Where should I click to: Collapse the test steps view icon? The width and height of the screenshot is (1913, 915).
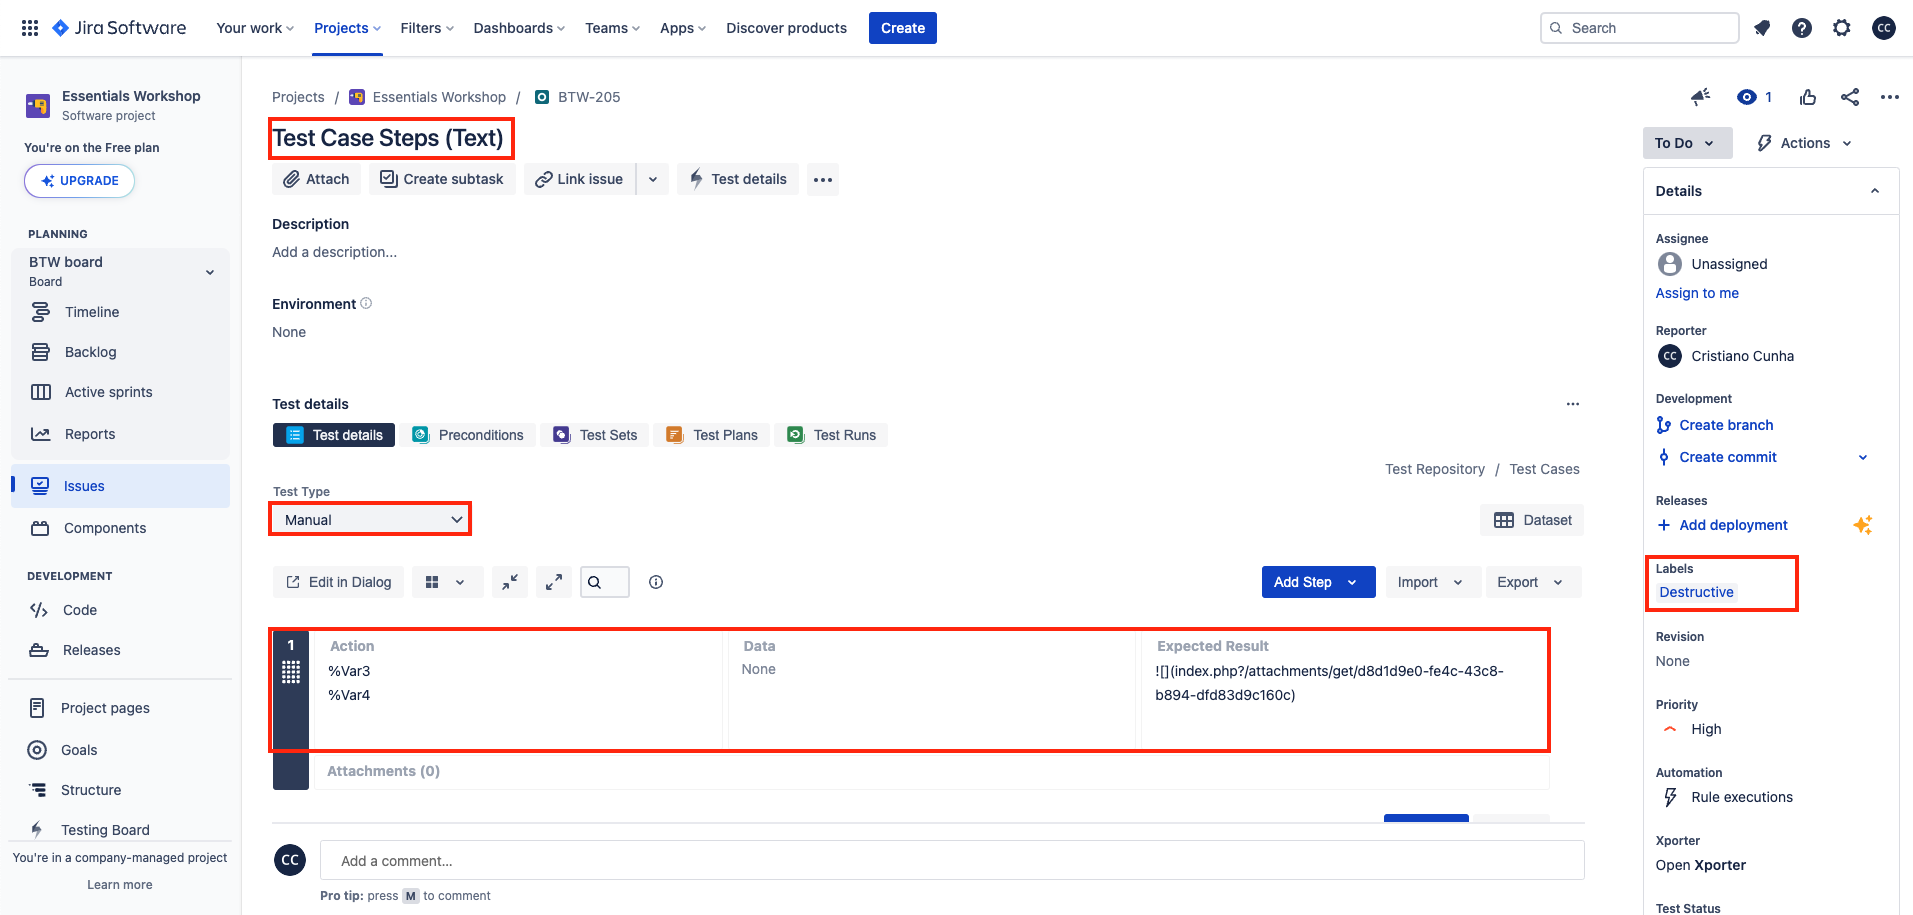[x=510, y=582]
